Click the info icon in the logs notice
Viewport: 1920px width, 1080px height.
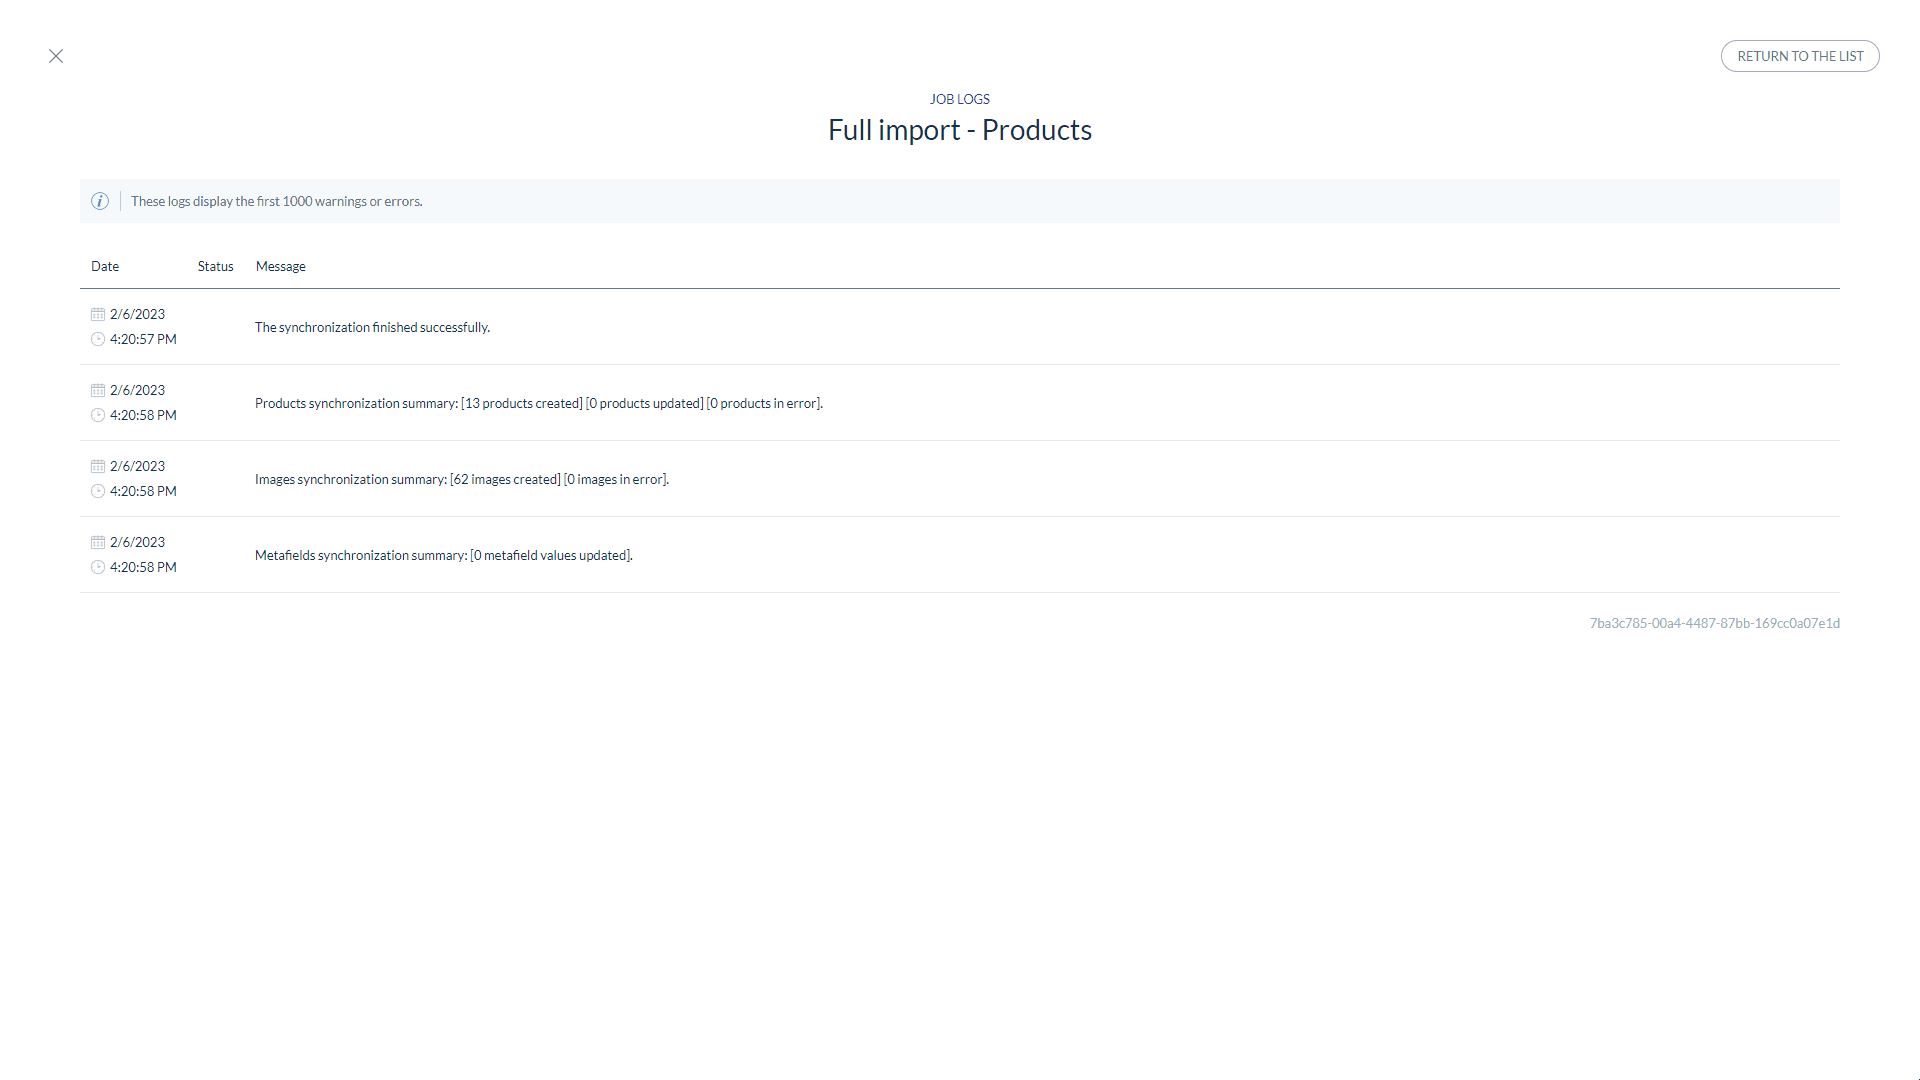point(100,201)
